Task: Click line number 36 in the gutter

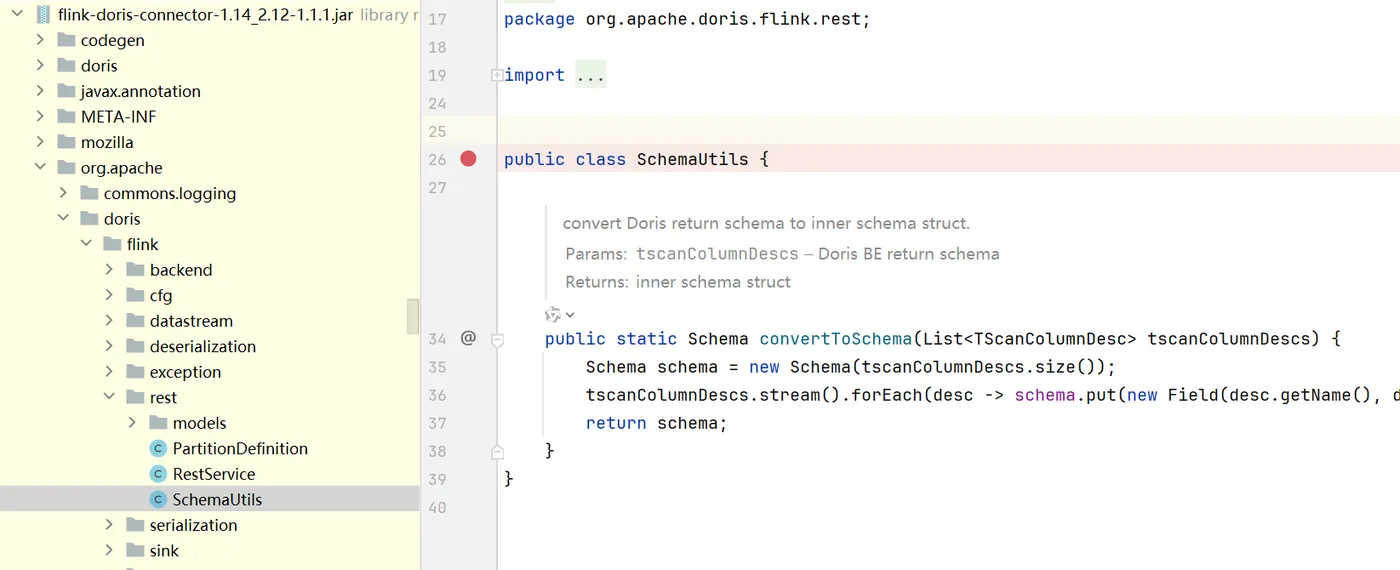Action: (436, 395)
